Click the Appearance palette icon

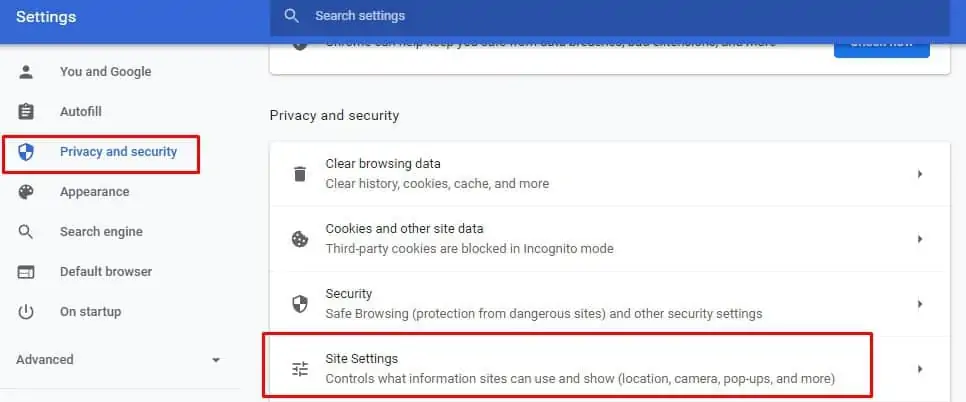pos(27,192)
